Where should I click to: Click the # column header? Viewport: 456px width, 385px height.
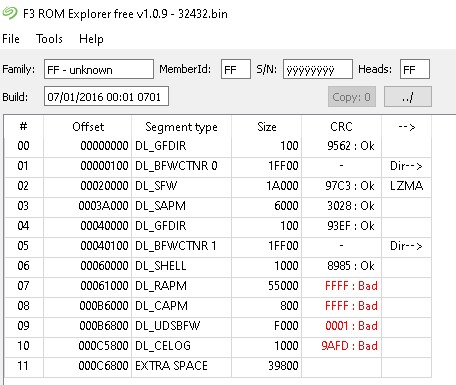(x=23, y=127)
